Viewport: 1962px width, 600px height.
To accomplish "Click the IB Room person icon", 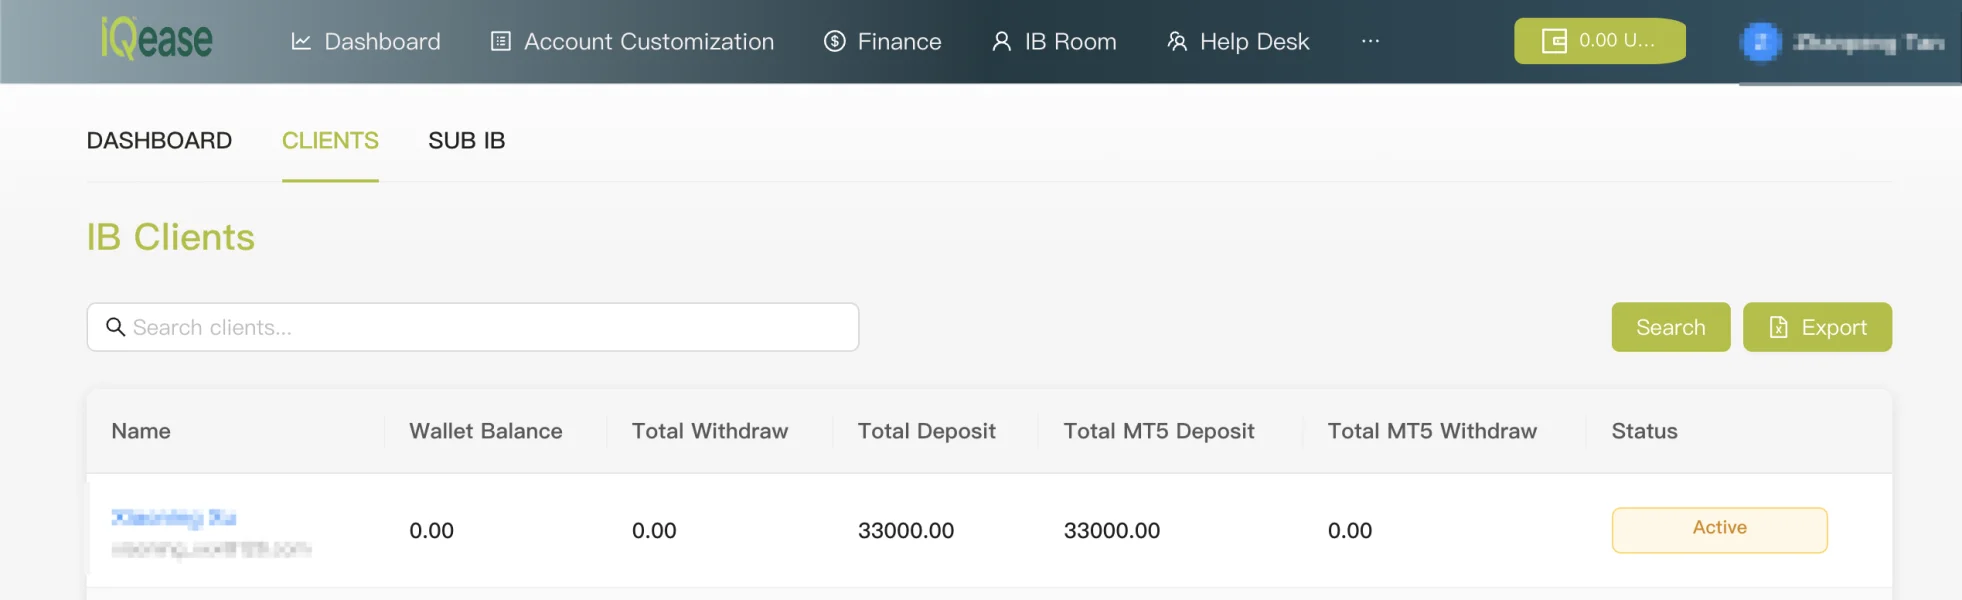I will coord(1001,41).
